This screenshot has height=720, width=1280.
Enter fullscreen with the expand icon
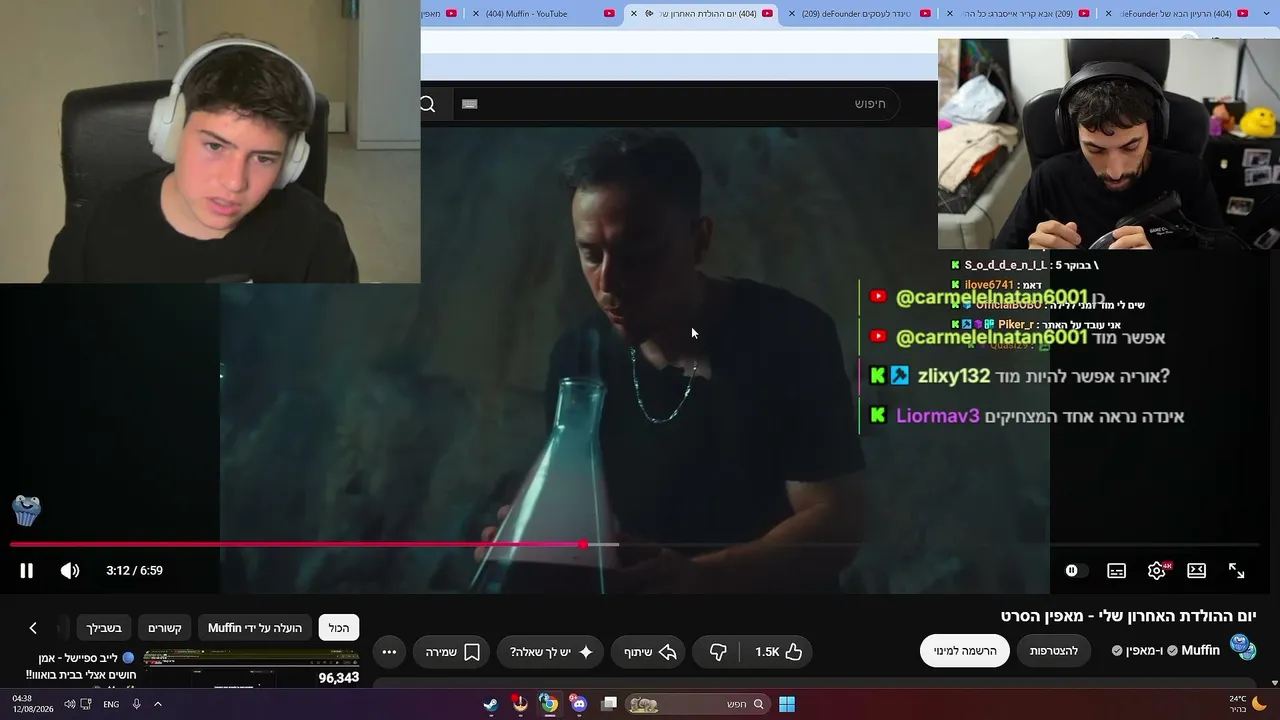[x=1236, y=571]
